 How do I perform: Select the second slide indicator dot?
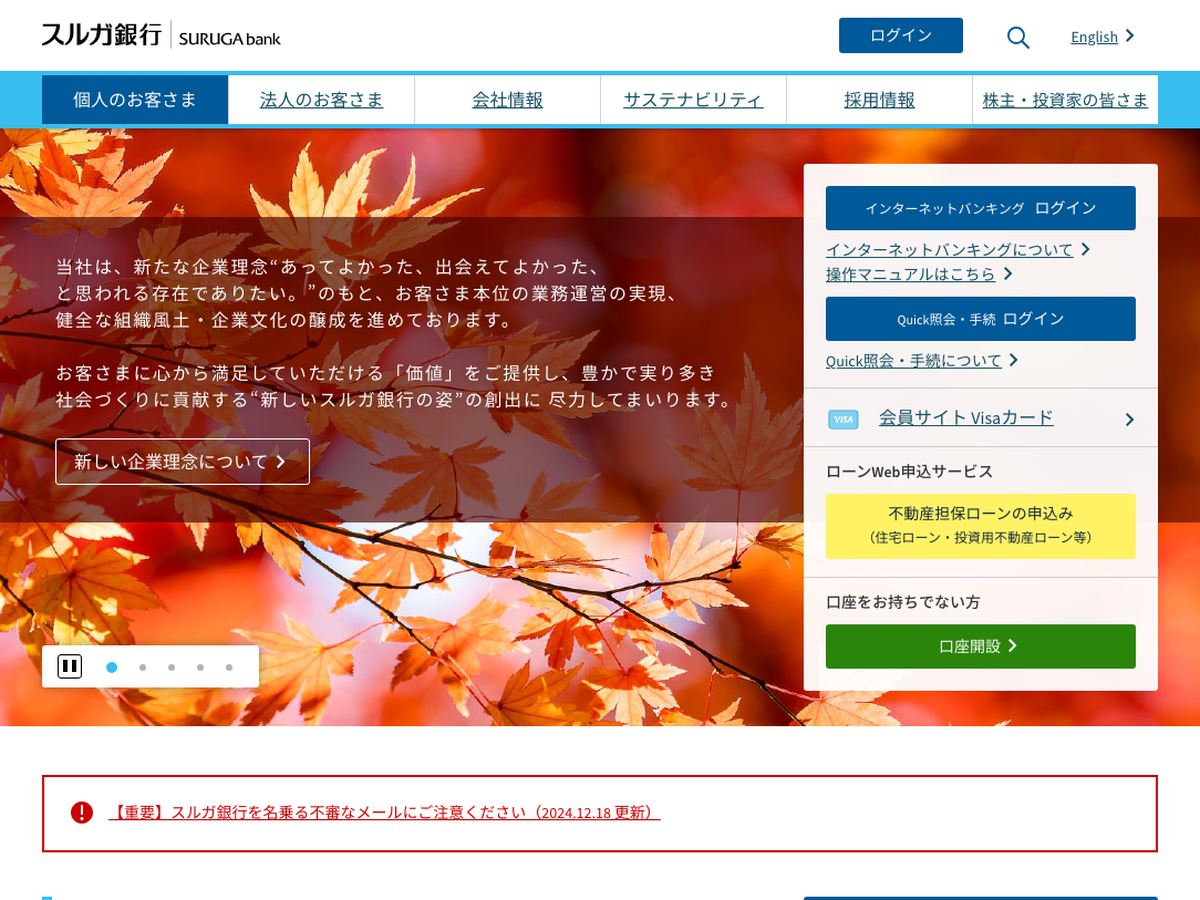pyautogui.click(x=143, y=667)
